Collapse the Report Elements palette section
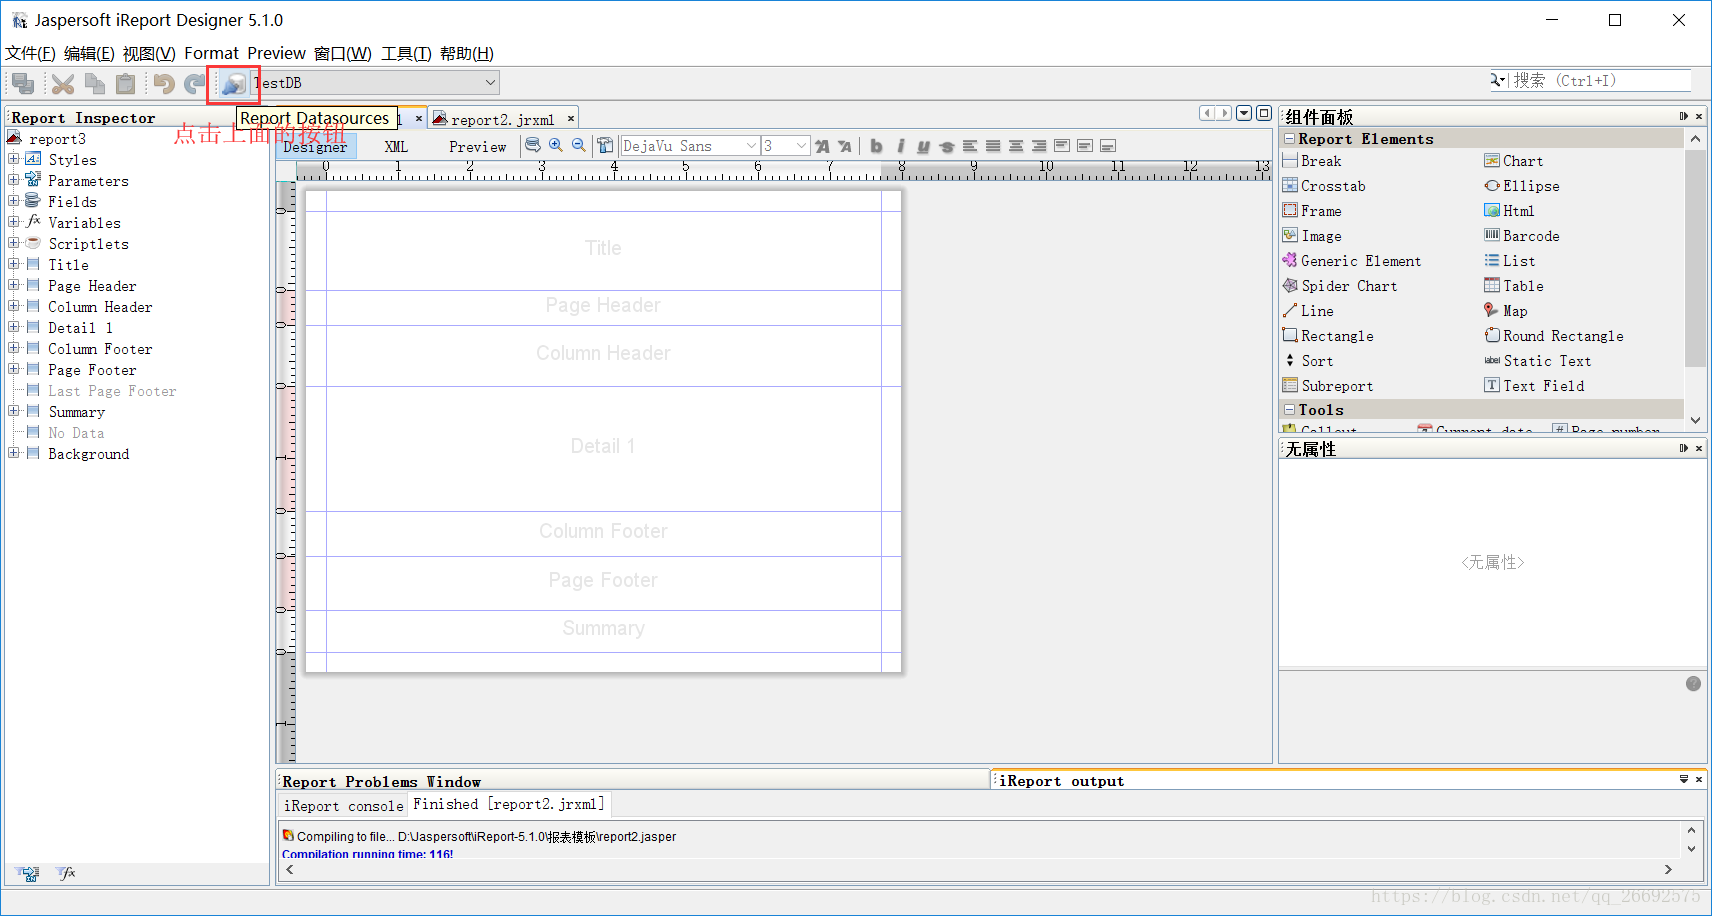 click(1290, 139)
